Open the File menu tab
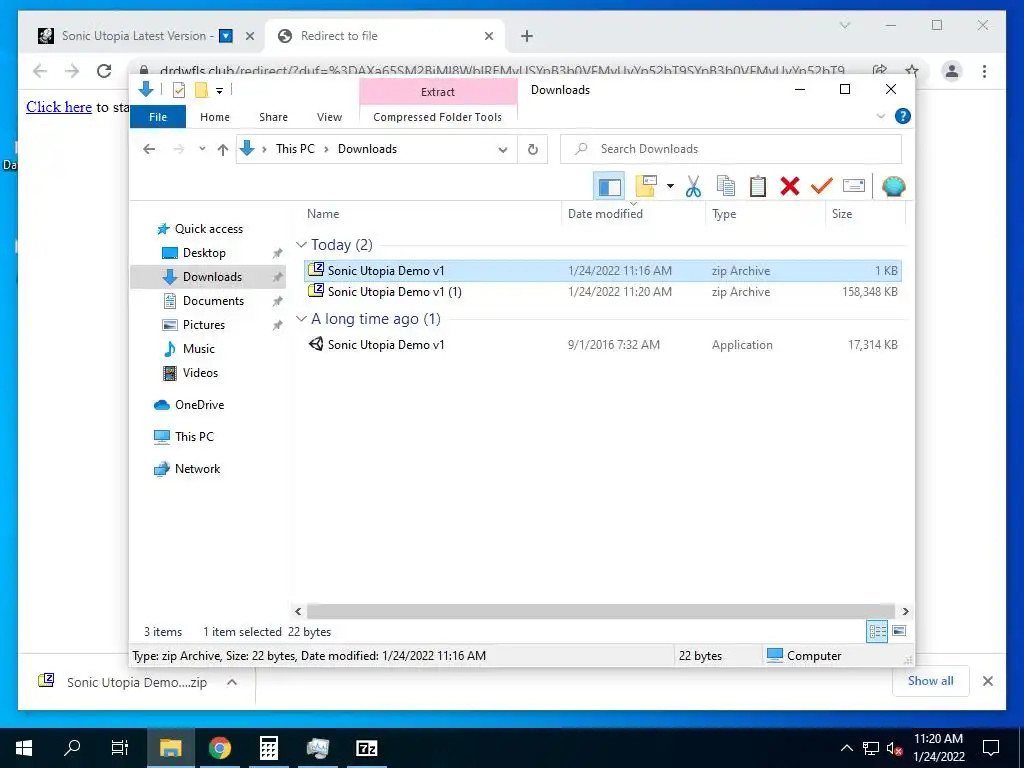The height and width of the screenshot is (768, 1024). tap(158, 117)
